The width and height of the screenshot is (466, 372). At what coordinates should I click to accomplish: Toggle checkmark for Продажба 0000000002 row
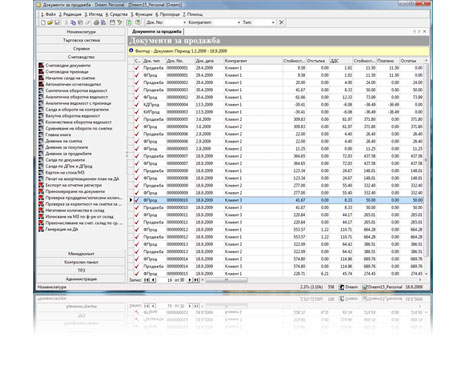(x=137, y=82)
